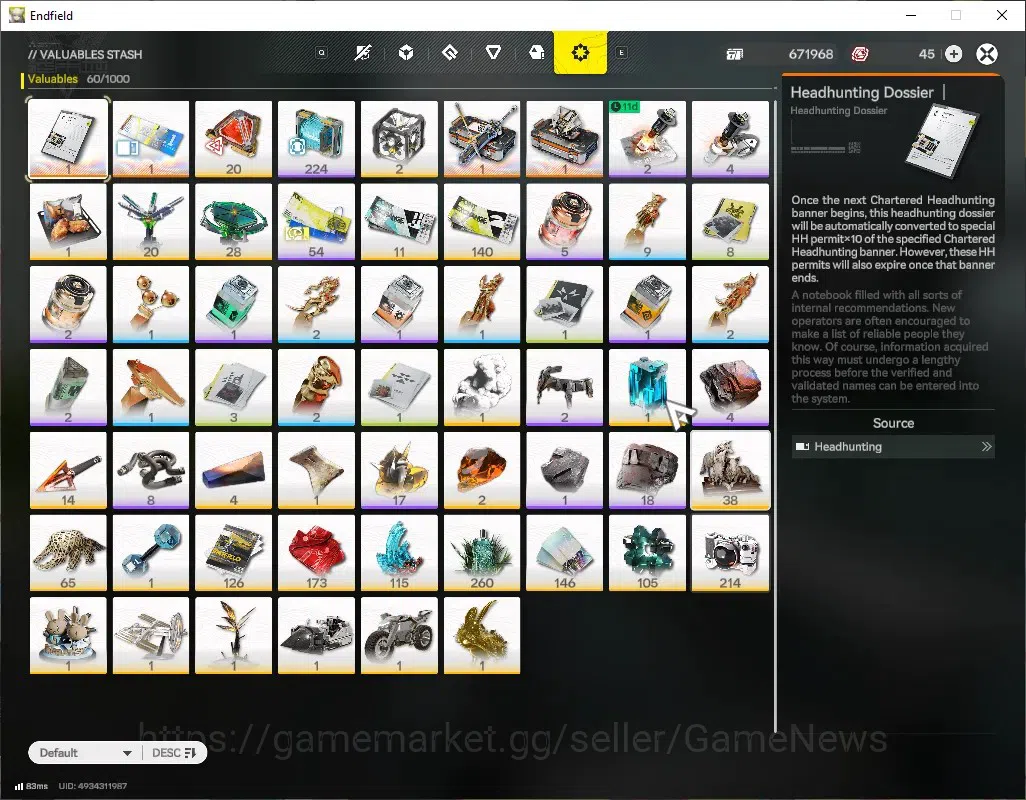This screenshot has height=800, width=1026.
Task: Select the green tickets with 140
Action: (482, 222)
